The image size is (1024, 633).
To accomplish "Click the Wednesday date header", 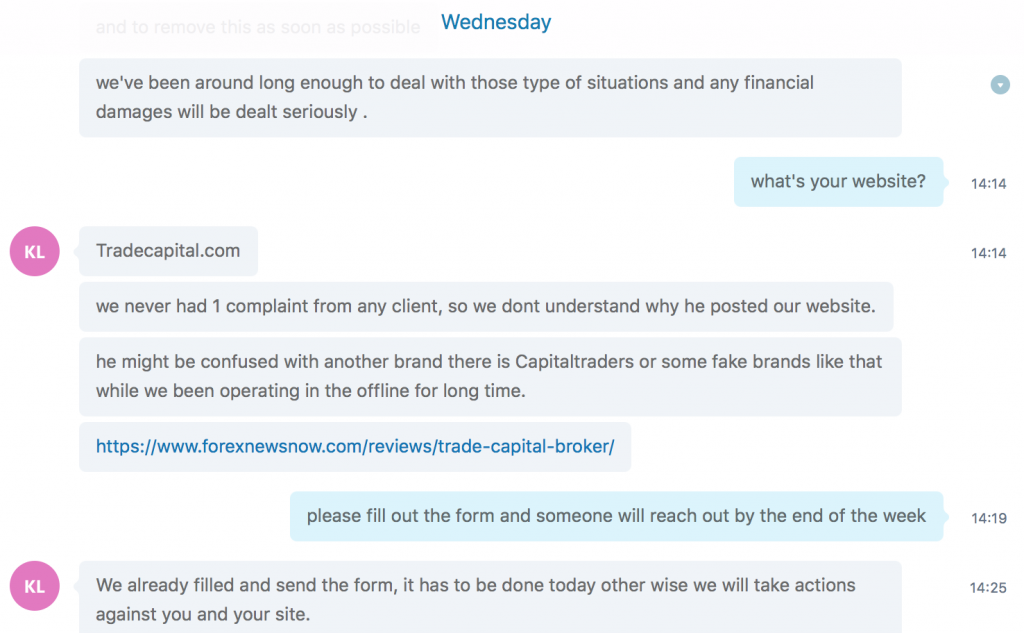I will (496, 22).
